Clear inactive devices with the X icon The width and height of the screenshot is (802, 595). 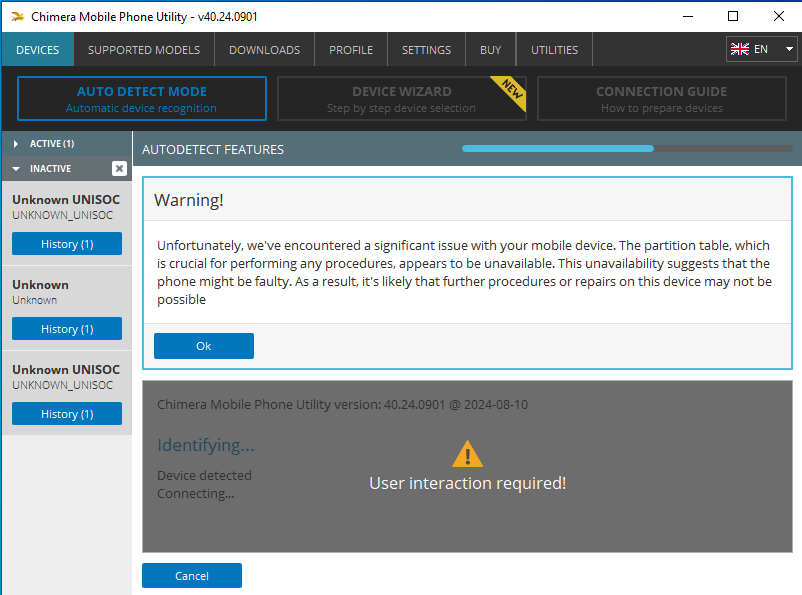(119, 168)
